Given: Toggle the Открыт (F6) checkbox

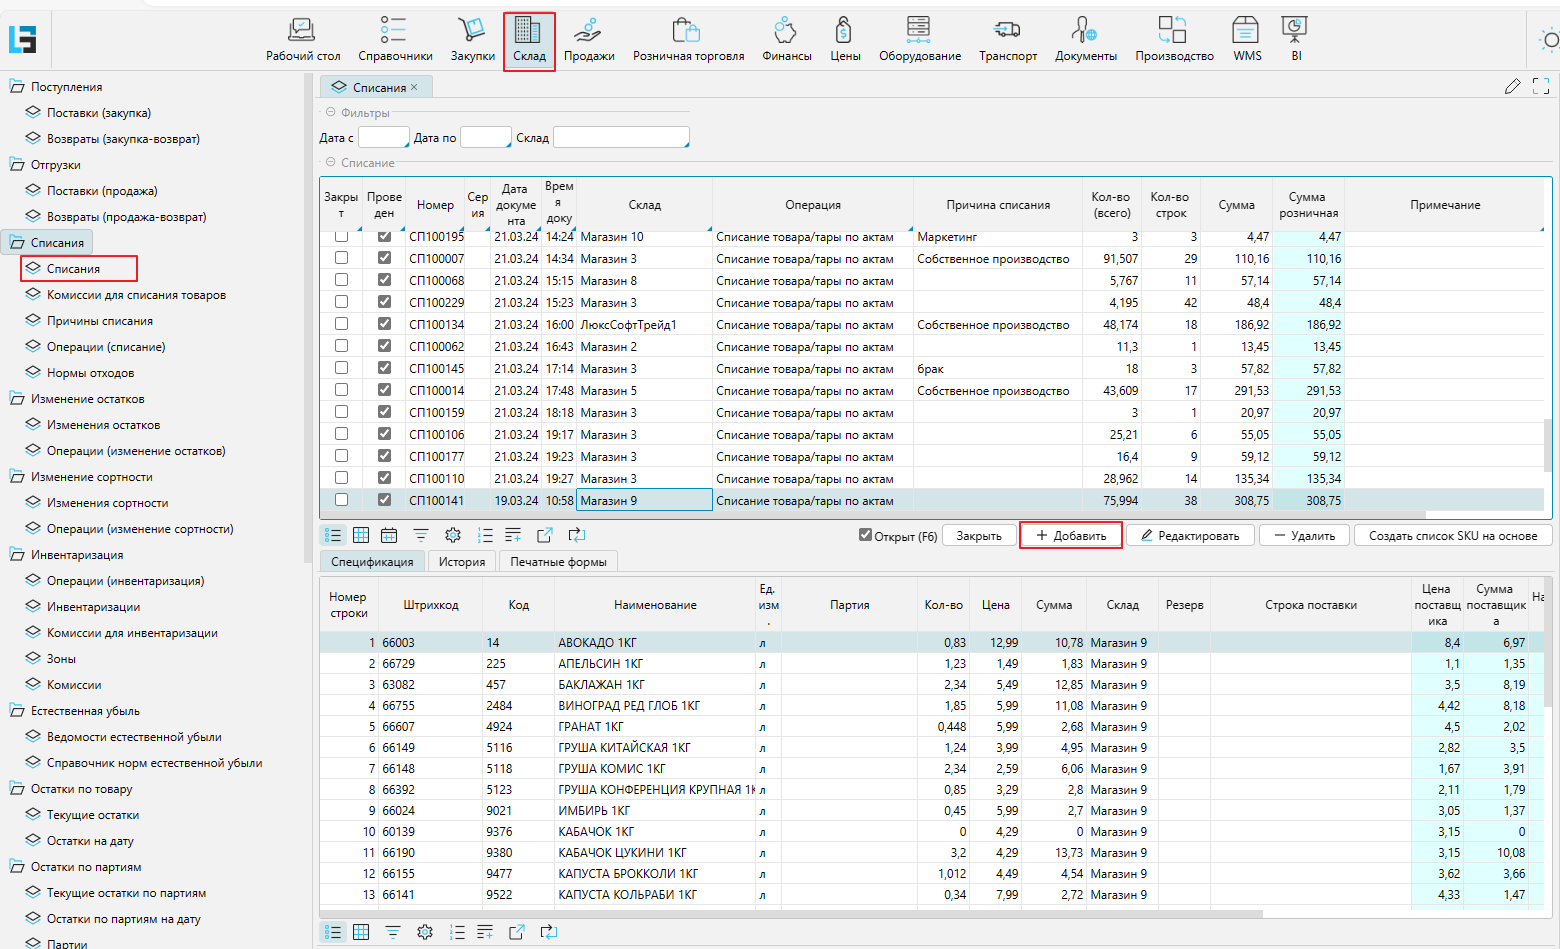Looking at the screenshot, I should pyautogui.click(x=865, y=535).
